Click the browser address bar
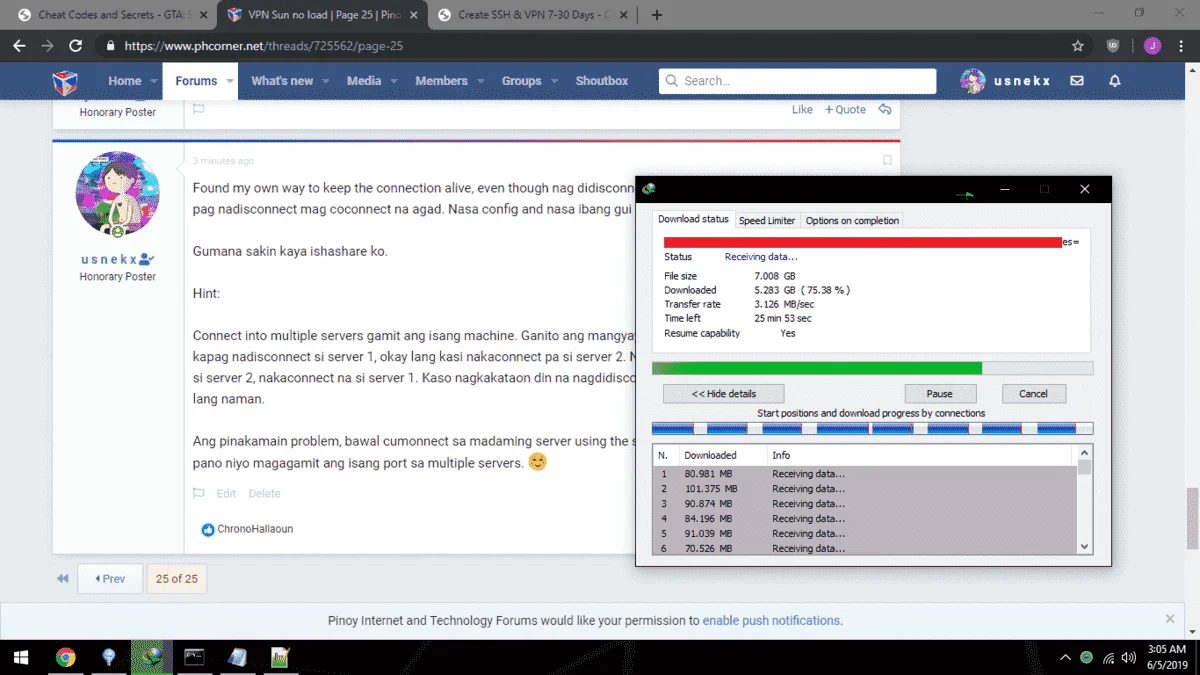 (590, 46)
